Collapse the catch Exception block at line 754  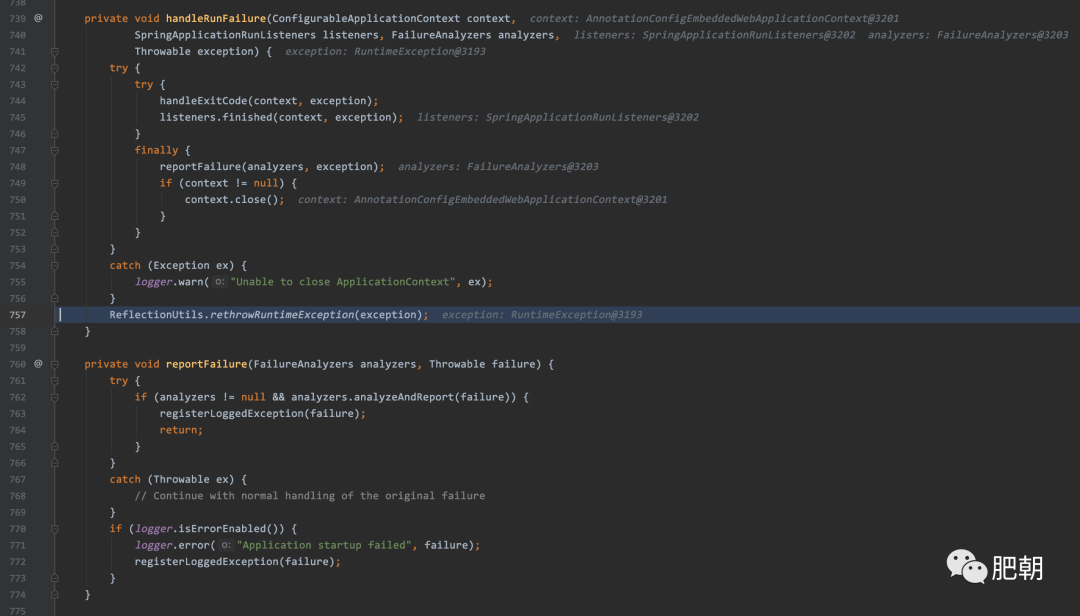coord(54,265)
